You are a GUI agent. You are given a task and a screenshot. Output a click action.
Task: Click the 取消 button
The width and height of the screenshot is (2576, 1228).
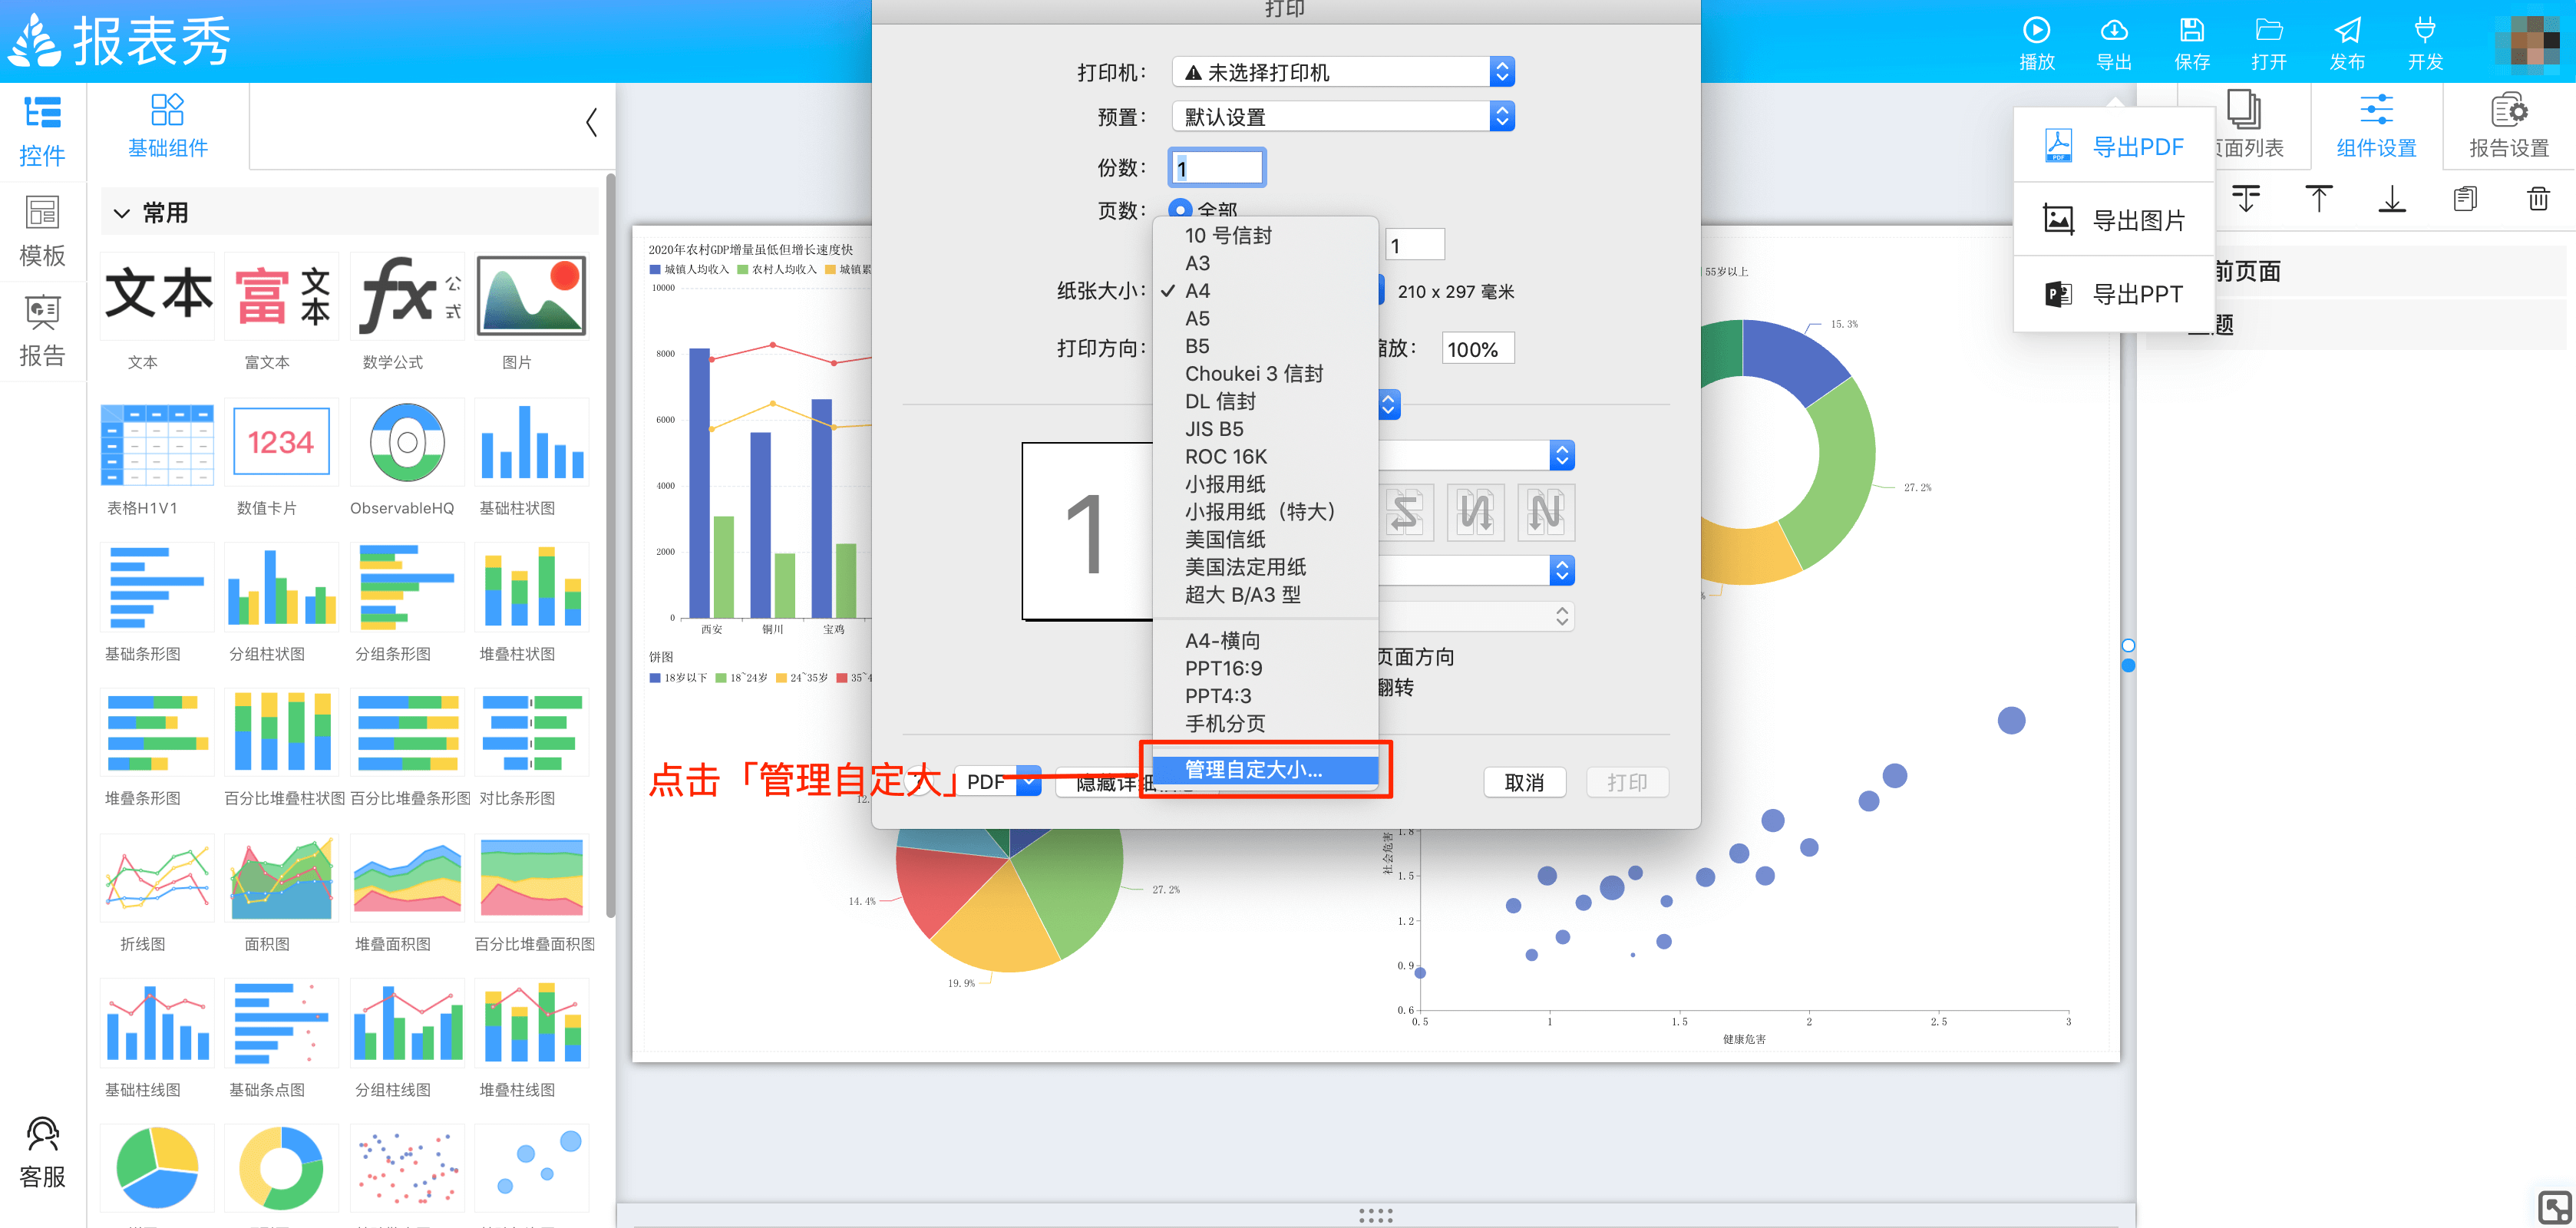(1524, 782)
